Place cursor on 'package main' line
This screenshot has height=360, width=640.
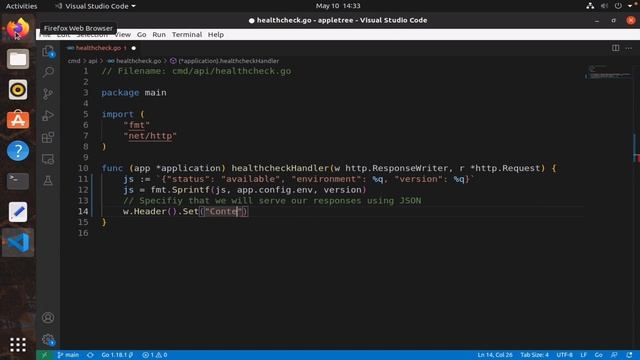(134, 93)
